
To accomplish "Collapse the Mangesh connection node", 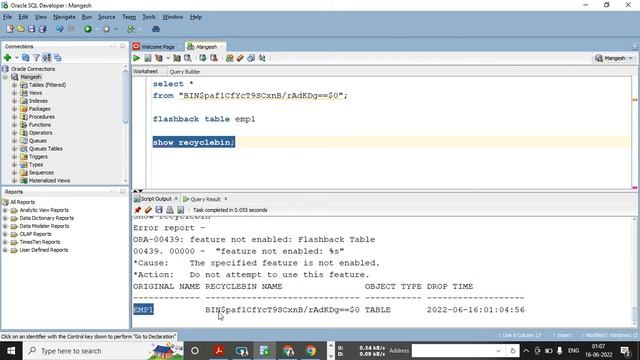I will point(5,77).
